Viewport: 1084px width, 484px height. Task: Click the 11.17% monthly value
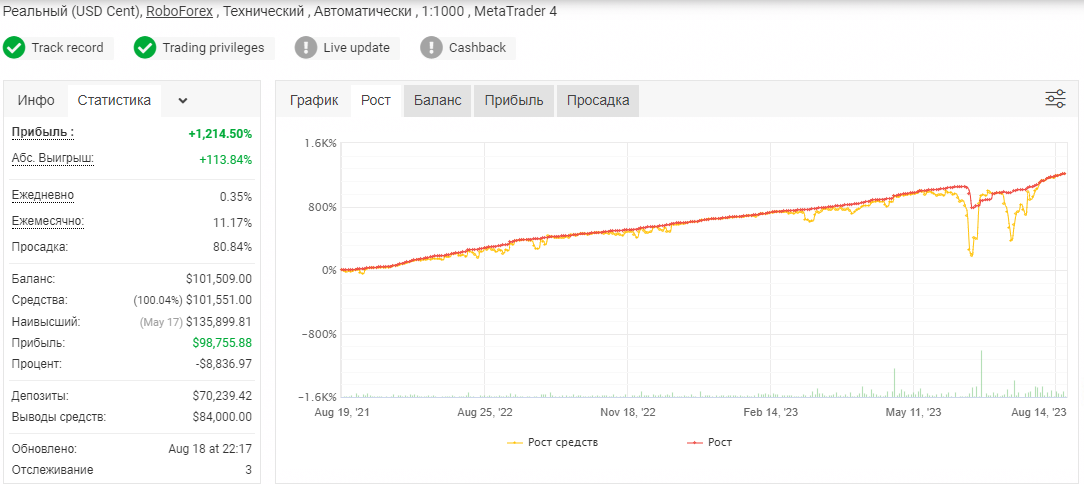coord(233,223)
